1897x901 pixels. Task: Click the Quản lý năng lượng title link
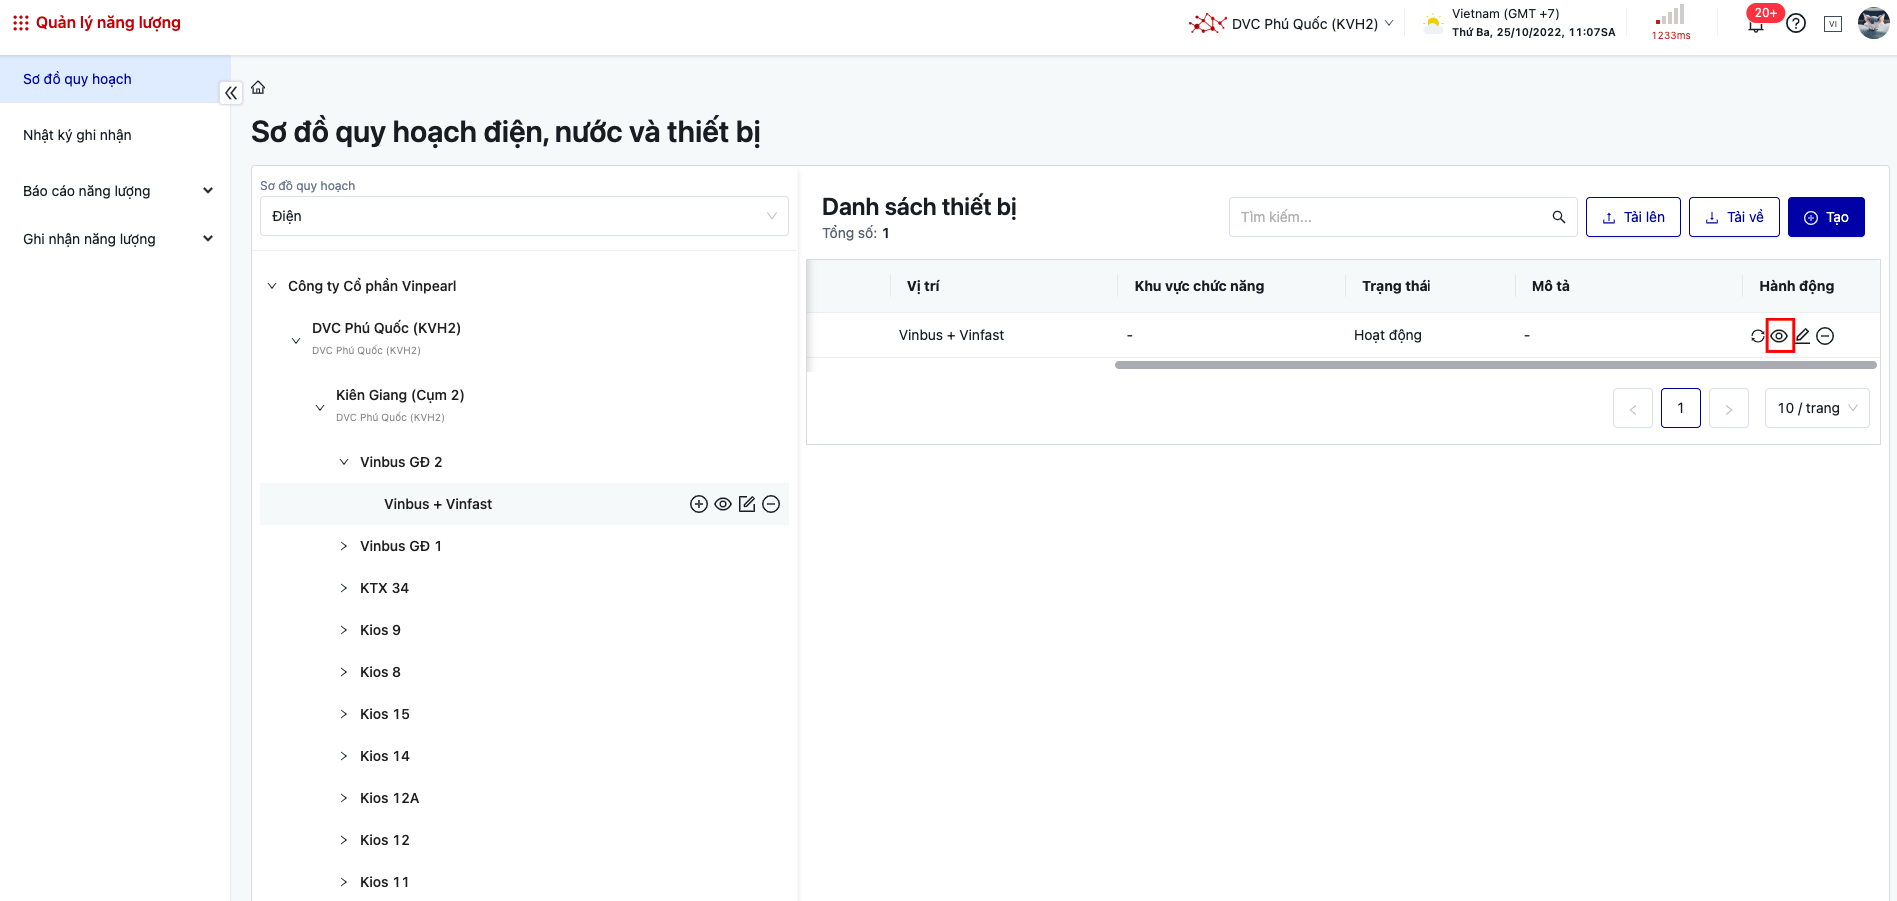click(x=108, y=22)
